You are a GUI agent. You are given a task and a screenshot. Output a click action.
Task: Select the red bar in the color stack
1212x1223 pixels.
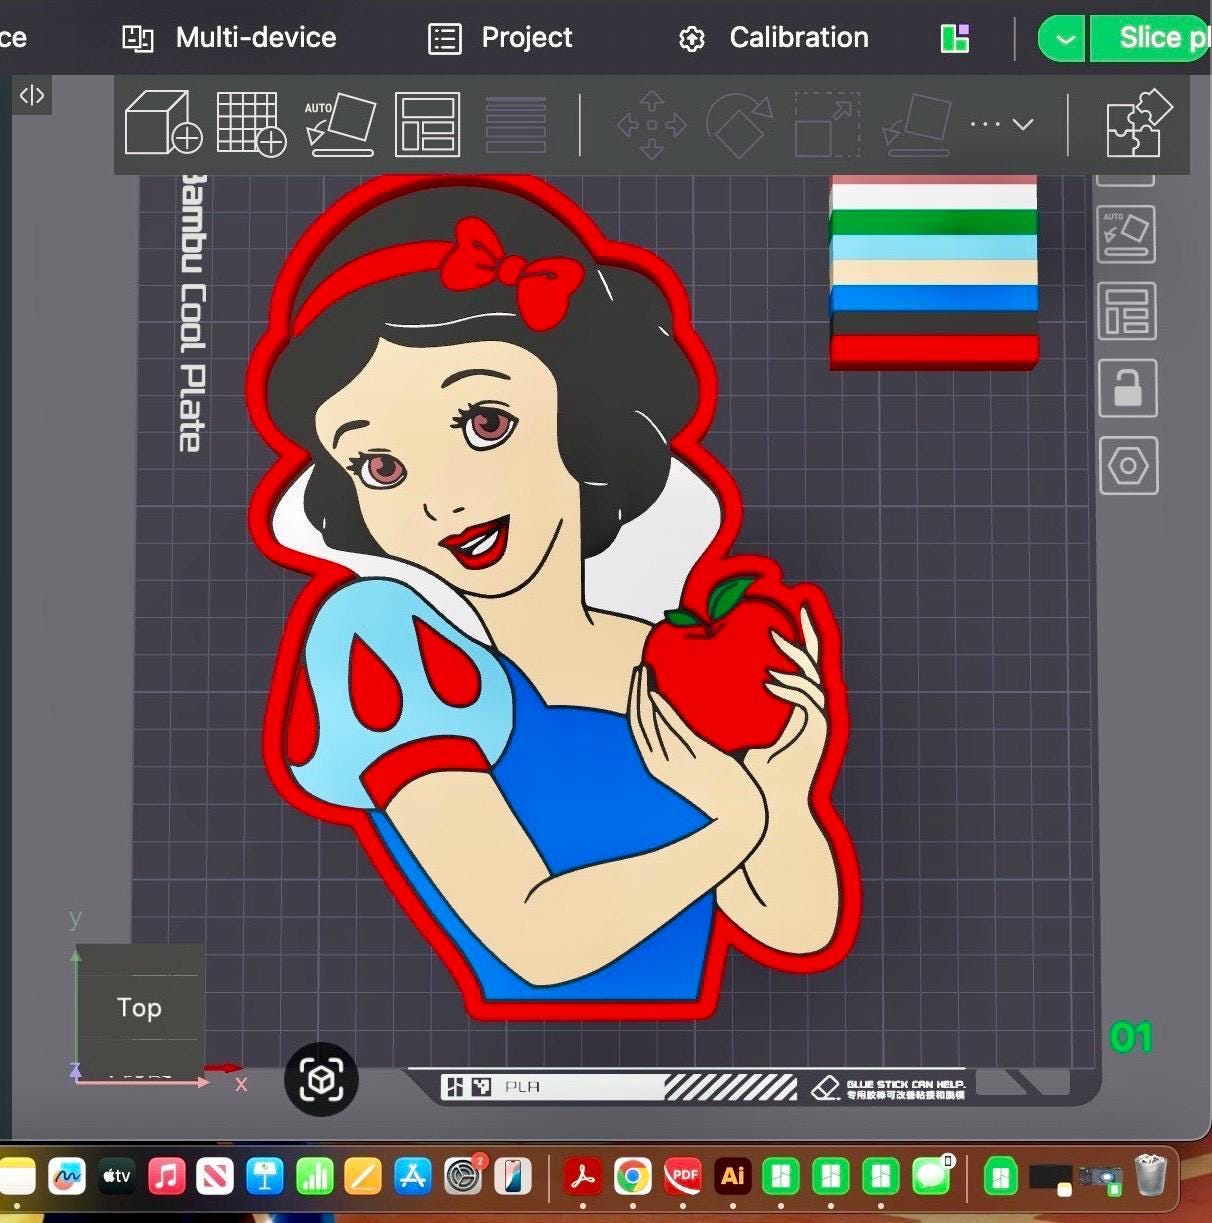(x=934, y=353)
